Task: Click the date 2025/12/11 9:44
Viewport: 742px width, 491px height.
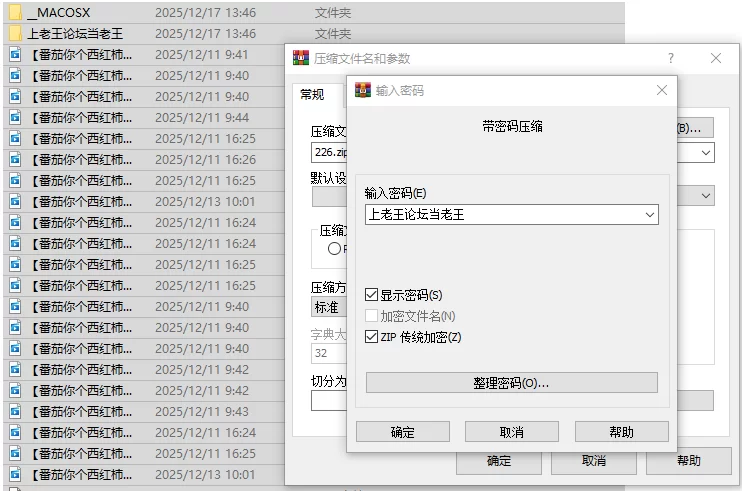Action: click(202, 117)
